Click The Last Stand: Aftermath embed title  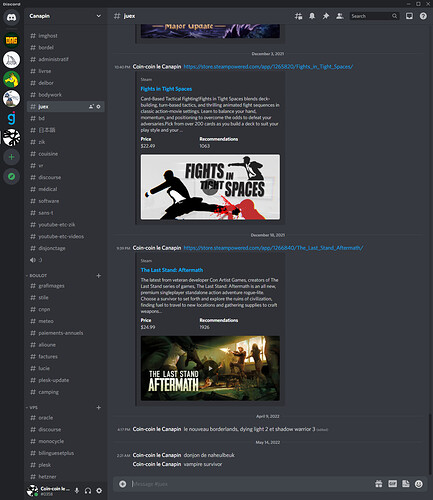[x=172, y=270]
